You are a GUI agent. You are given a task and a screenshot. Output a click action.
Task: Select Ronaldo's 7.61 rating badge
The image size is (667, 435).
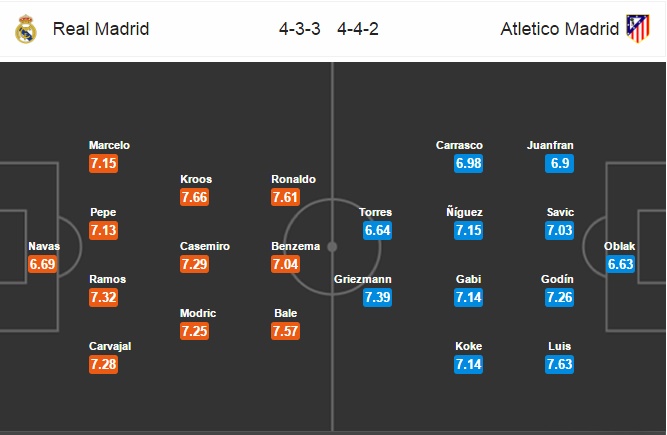click(x=285, y=197)
